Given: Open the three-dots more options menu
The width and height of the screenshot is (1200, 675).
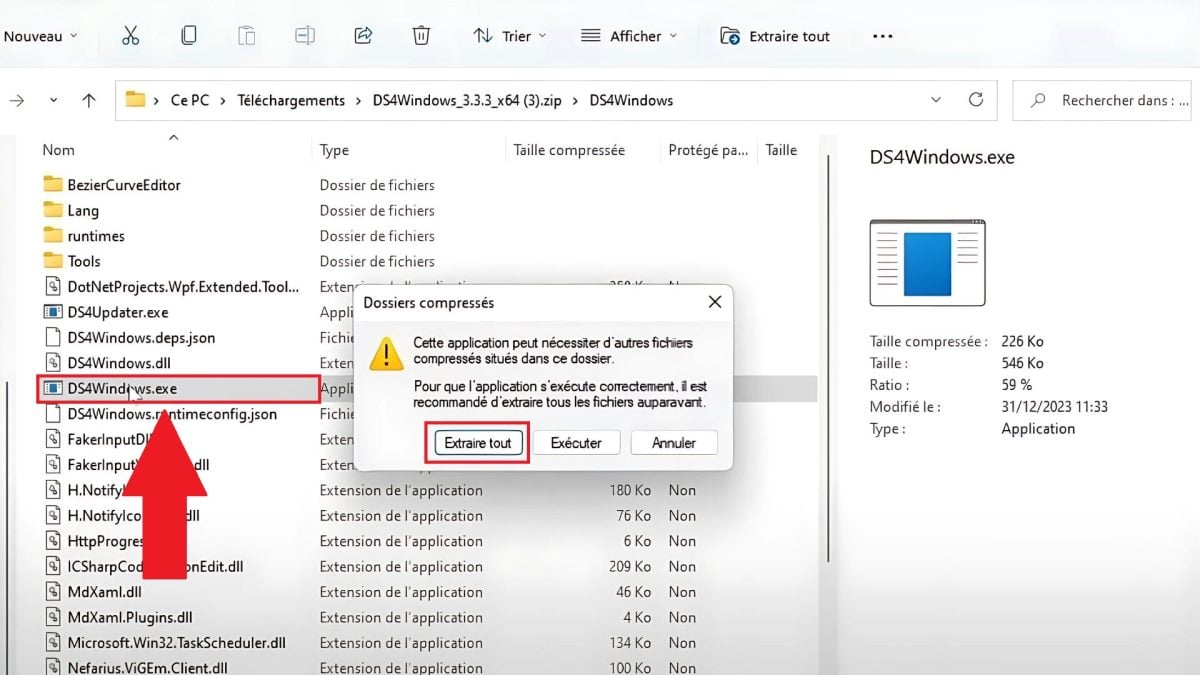Looking at the screenshot, I should tap(882, 36).
